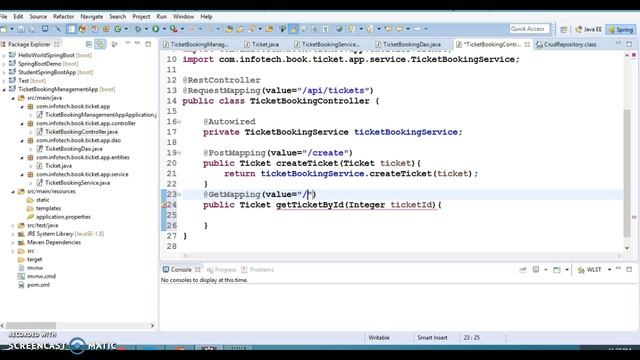Select TicketBookingController.java in Package Explorer

tap(81, 132)
